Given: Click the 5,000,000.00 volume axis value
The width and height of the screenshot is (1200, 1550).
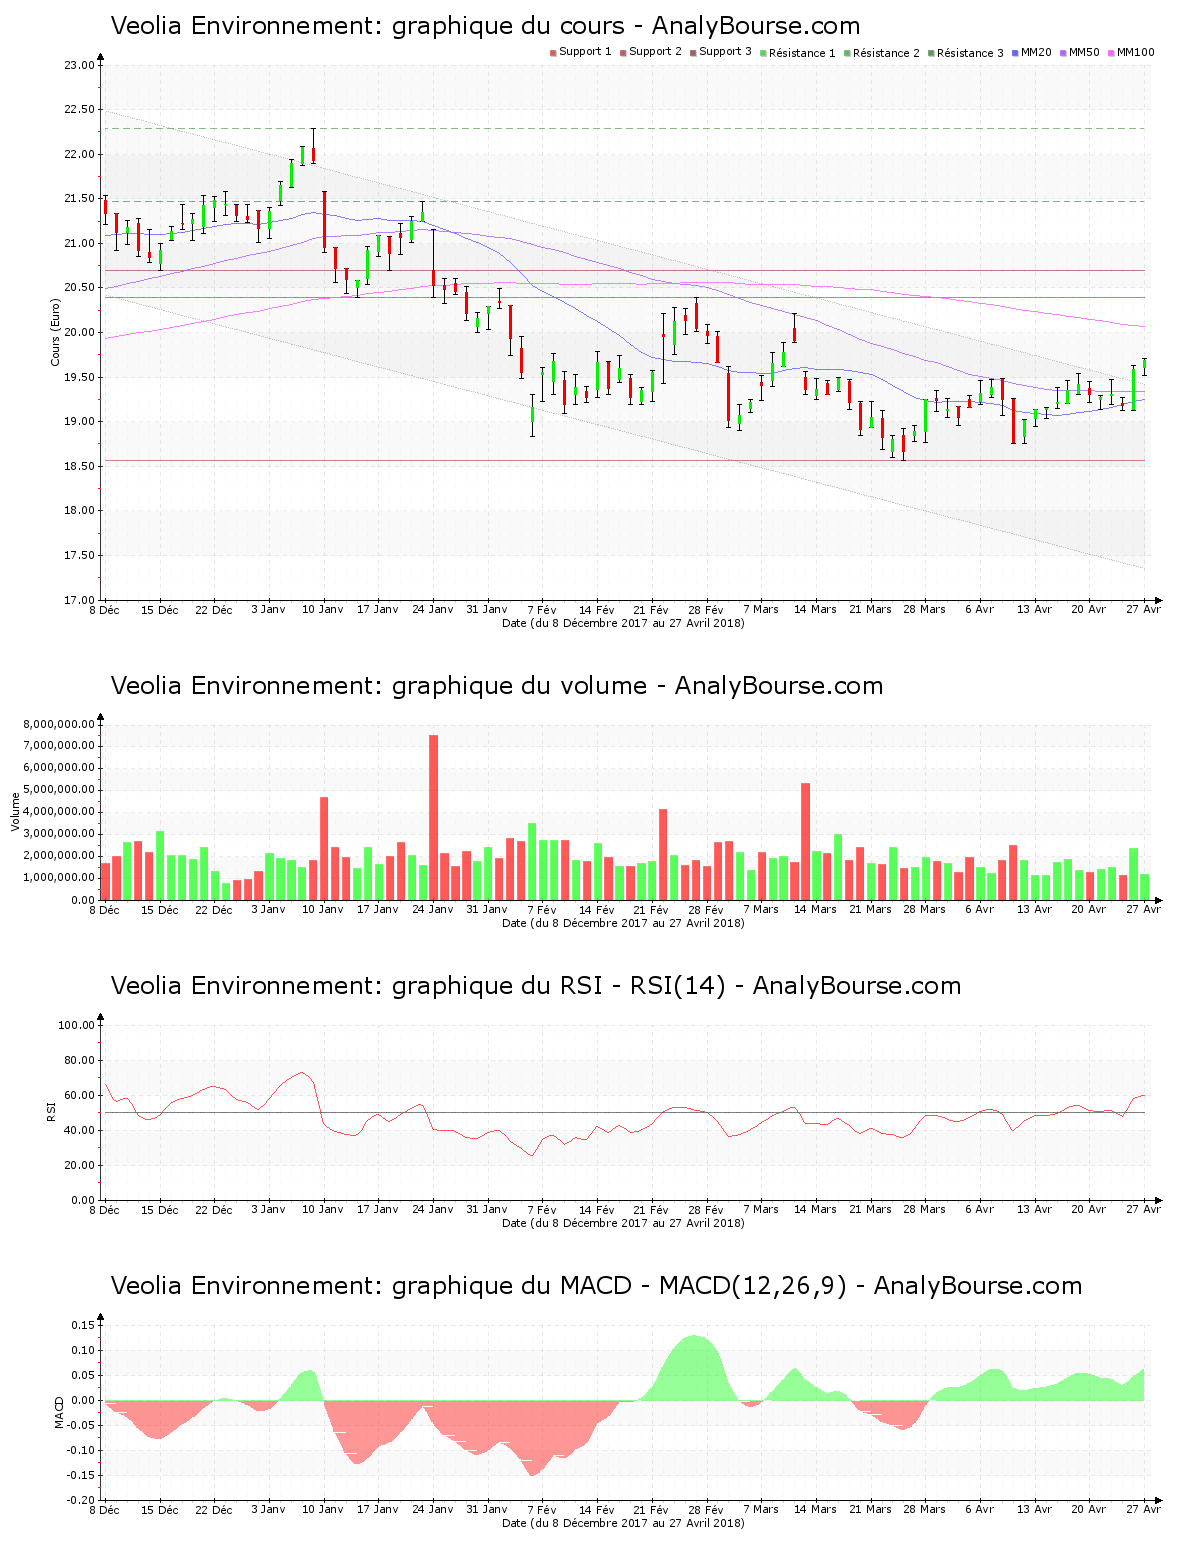Looking at the screenshot, I should pos(59,790).
